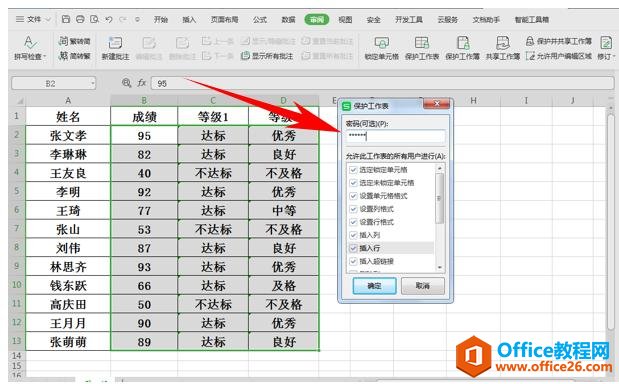Click 保护并共享工作簿 option

coord(559,41)
